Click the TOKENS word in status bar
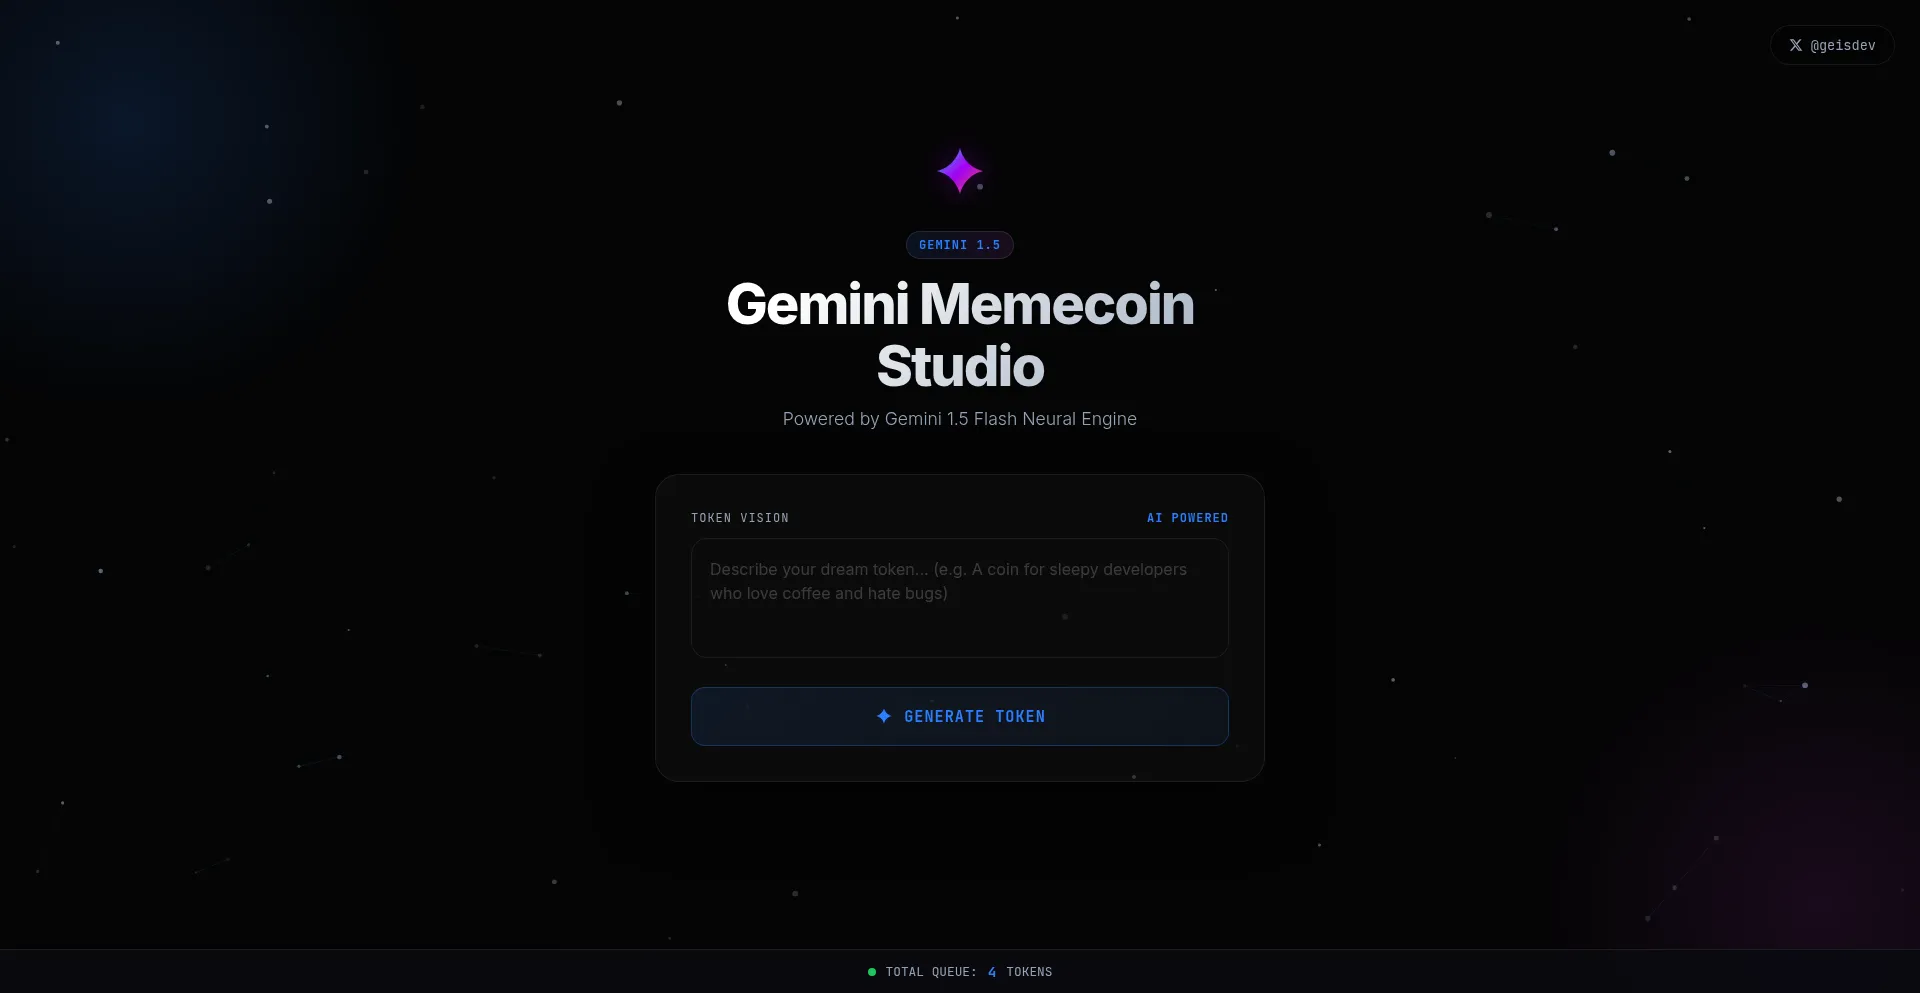The width and height of the screenshot is (1920, 993). click(x=1029, y=972)
